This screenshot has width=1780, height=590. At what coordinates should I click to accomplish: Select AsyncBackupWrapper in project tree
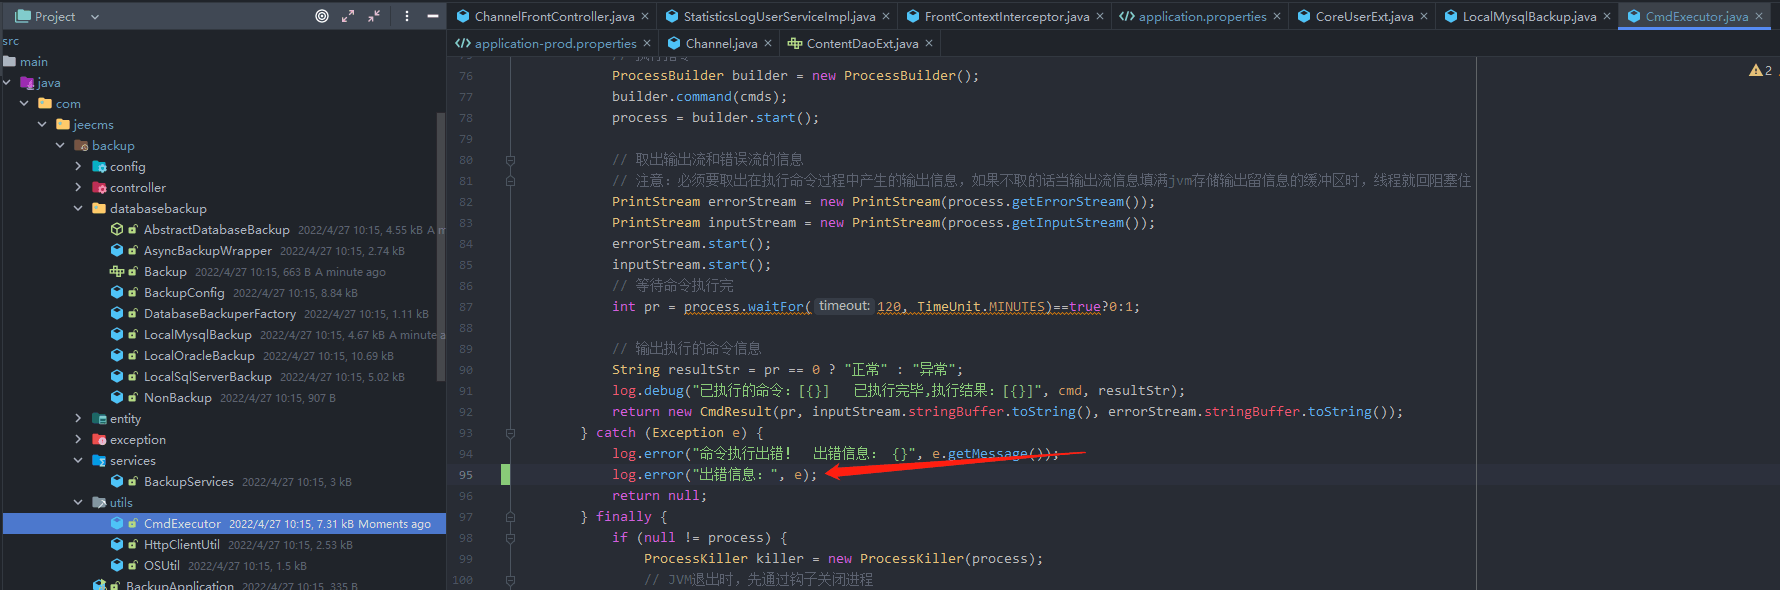point(207,250)
